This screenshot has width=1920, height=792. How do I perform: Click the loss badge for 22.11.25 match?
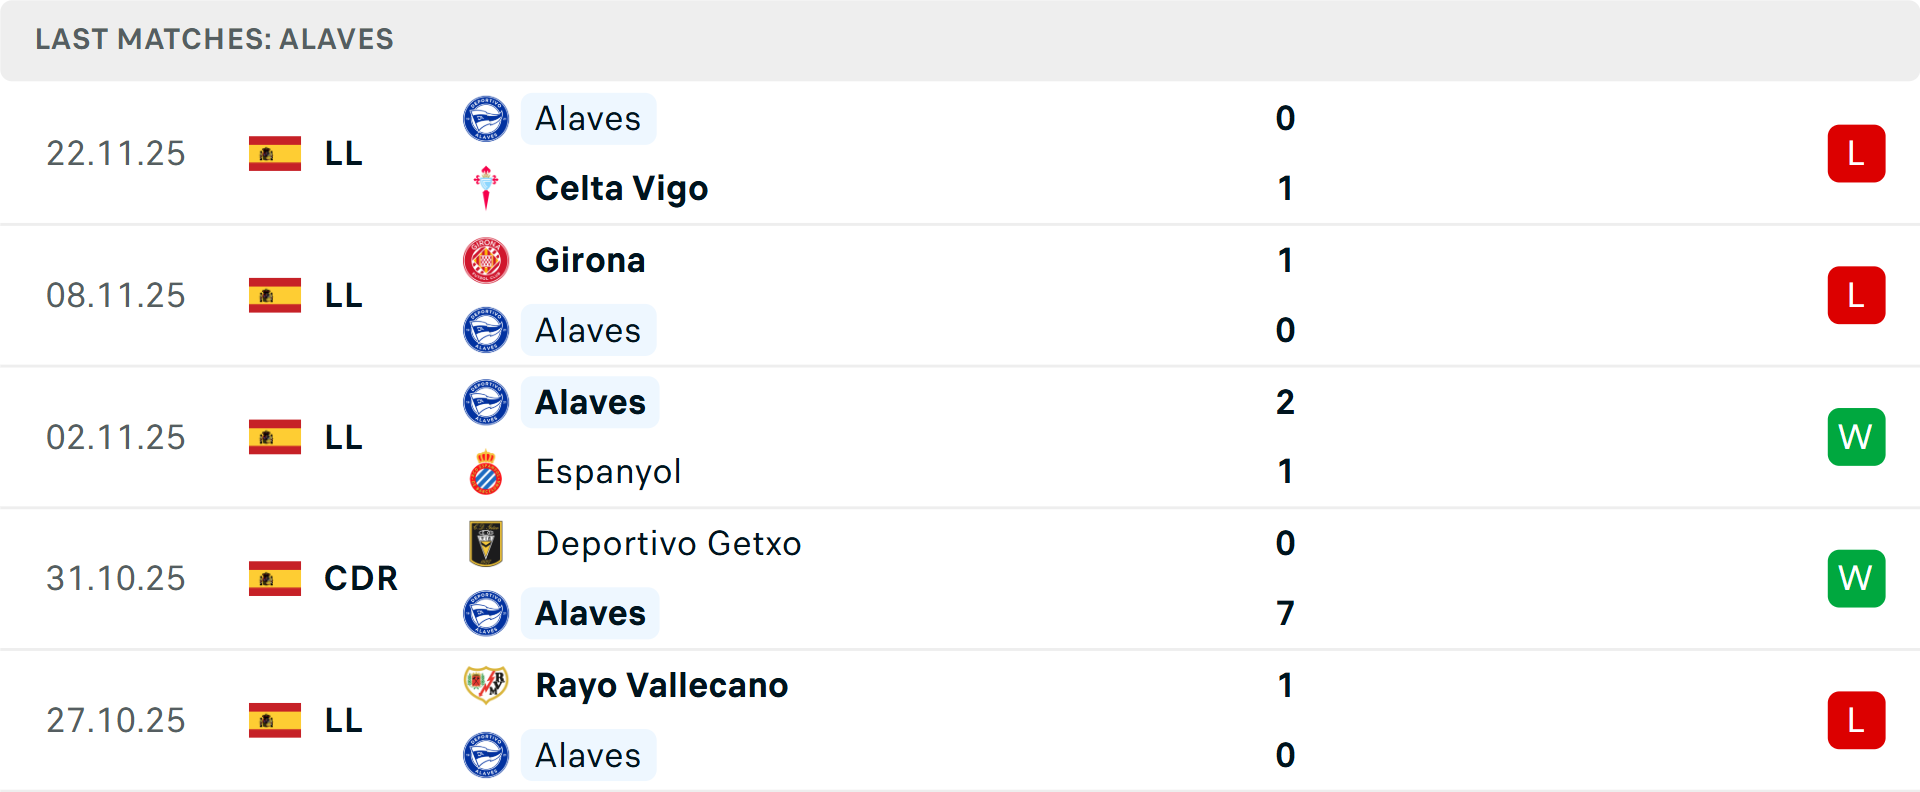pos(1856,154)
